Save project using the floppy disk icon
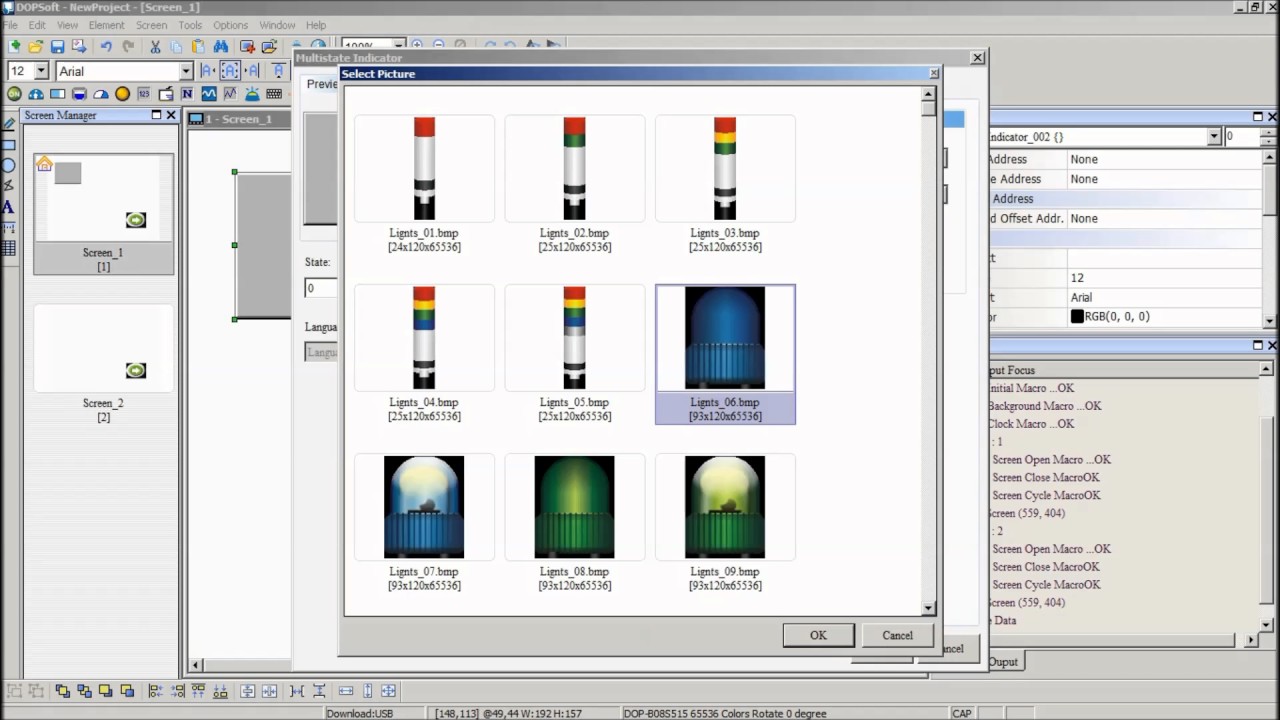Viewport: 1280px width, 720px height. point(57,46)
